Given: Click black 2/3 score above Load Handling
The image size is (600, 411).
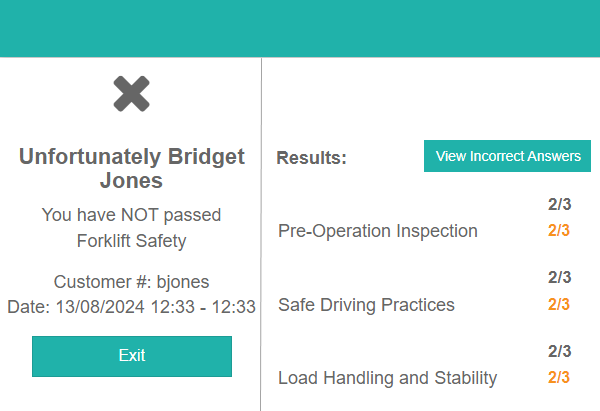Looking at the screenshot, I should pyautogui.click(x=559, y=351).
